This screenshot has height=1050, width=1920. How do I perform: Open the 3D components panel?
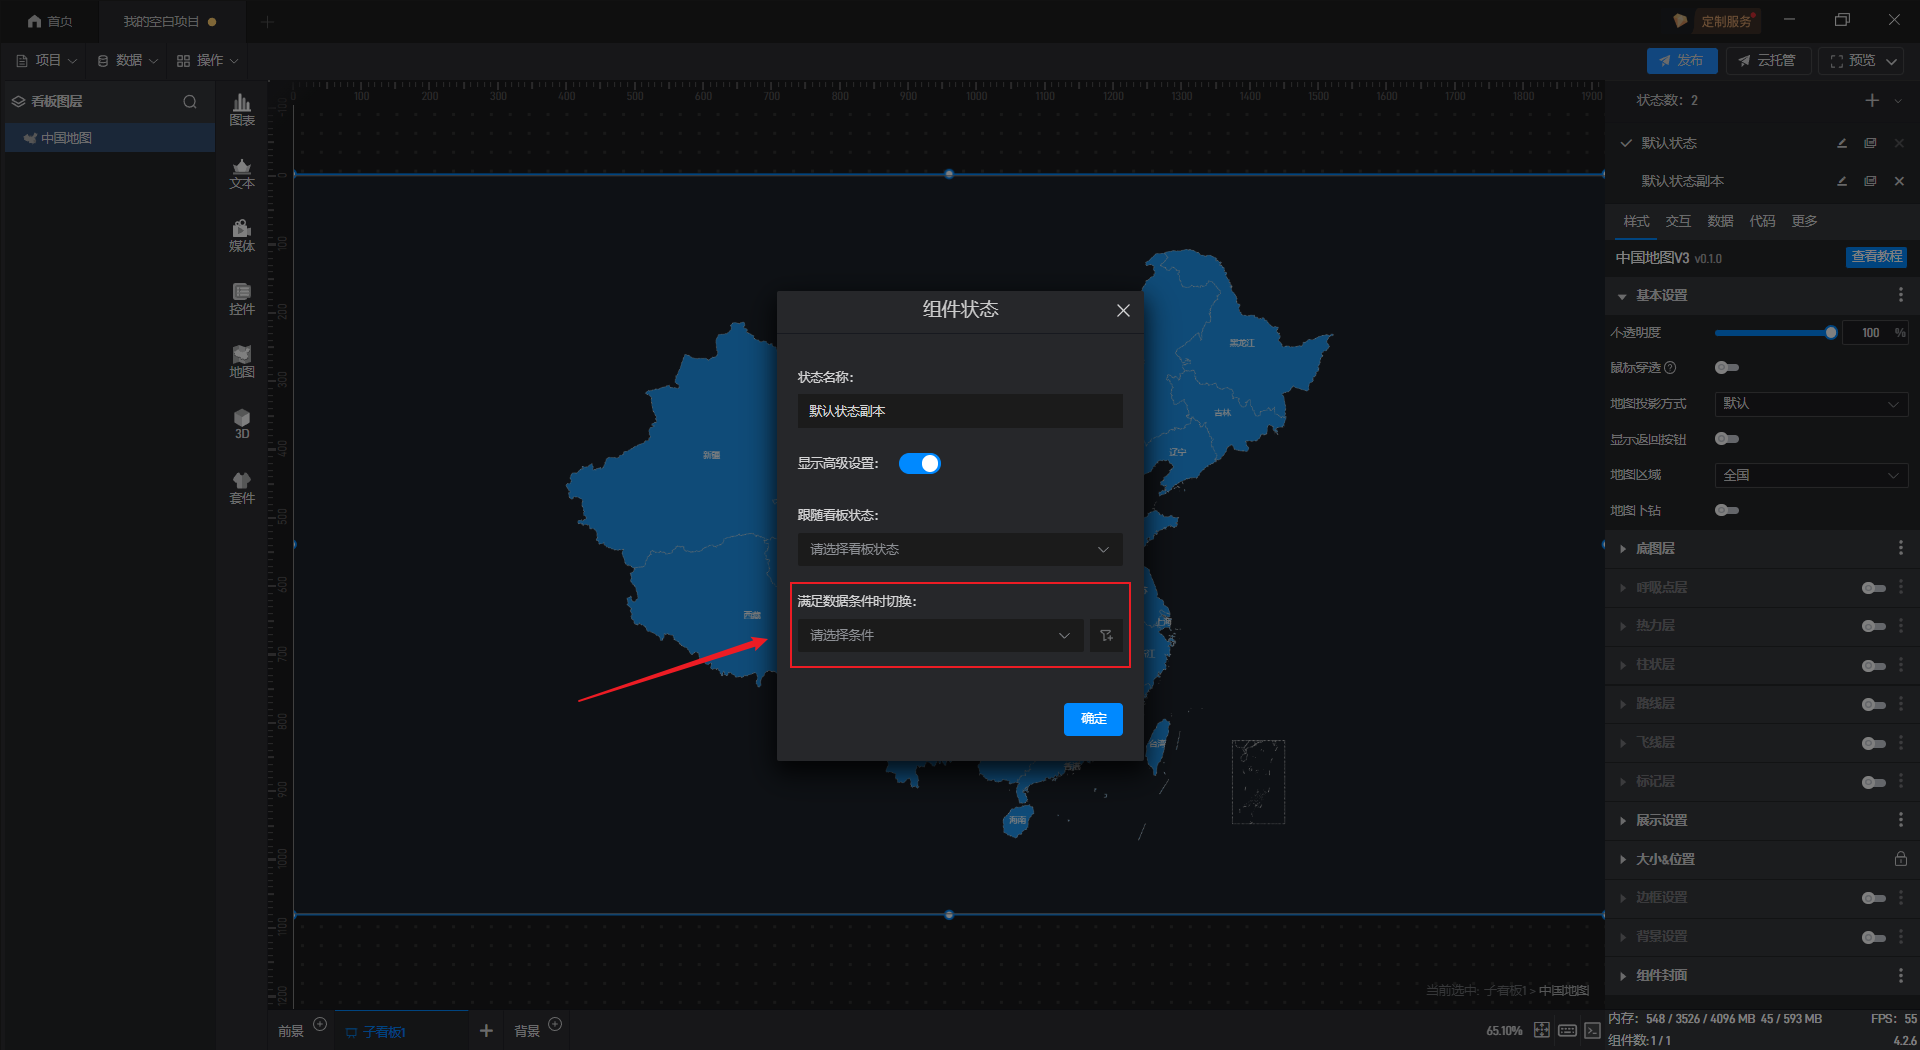click(x=242, y=424)
